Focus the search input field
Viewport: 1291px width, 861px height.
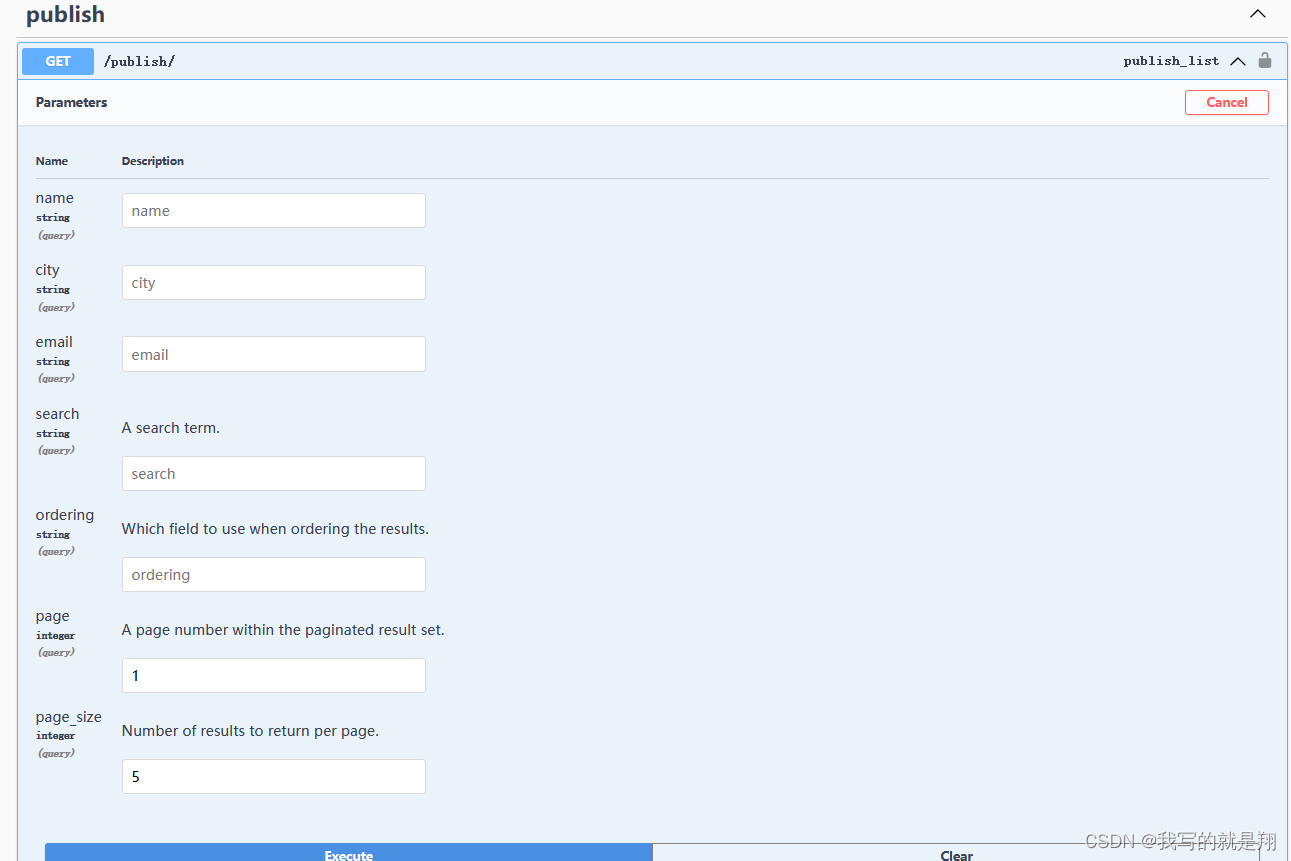274,474
